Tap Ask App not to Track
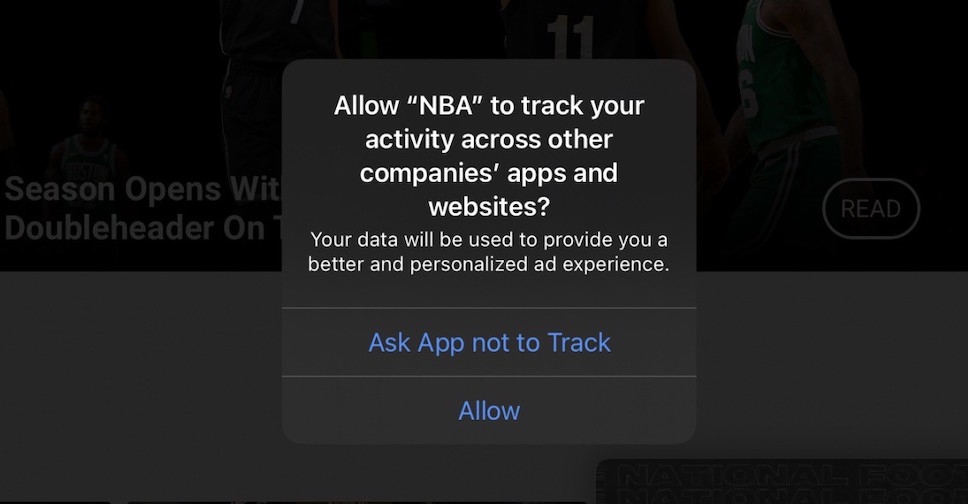Image resolution: width=968 pixels, height=504 pixels. coord(489,343)
